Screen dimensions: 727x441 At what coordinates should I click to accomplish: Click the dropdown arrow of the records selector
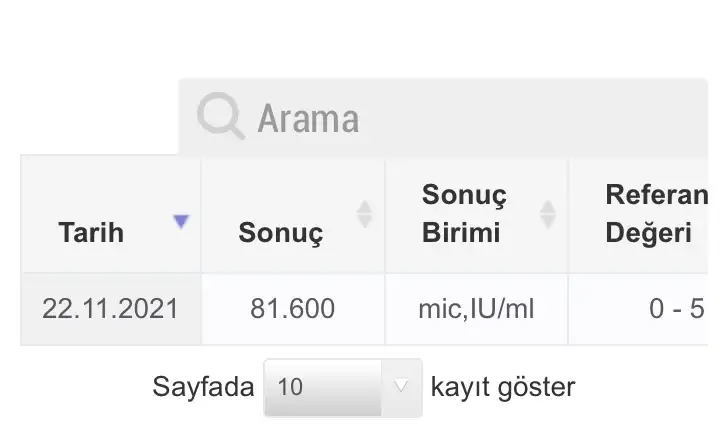401,386
